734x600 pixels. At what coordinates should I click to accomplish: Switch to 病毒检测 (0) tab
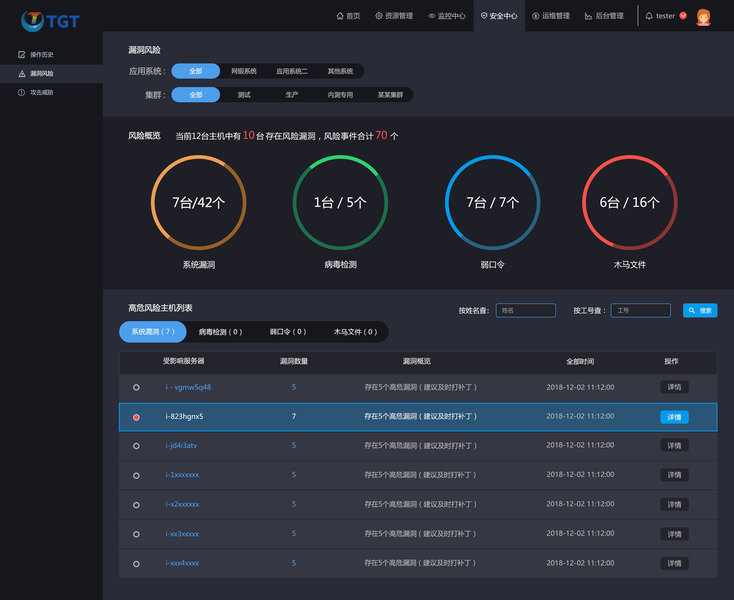(x=220, y=332)
